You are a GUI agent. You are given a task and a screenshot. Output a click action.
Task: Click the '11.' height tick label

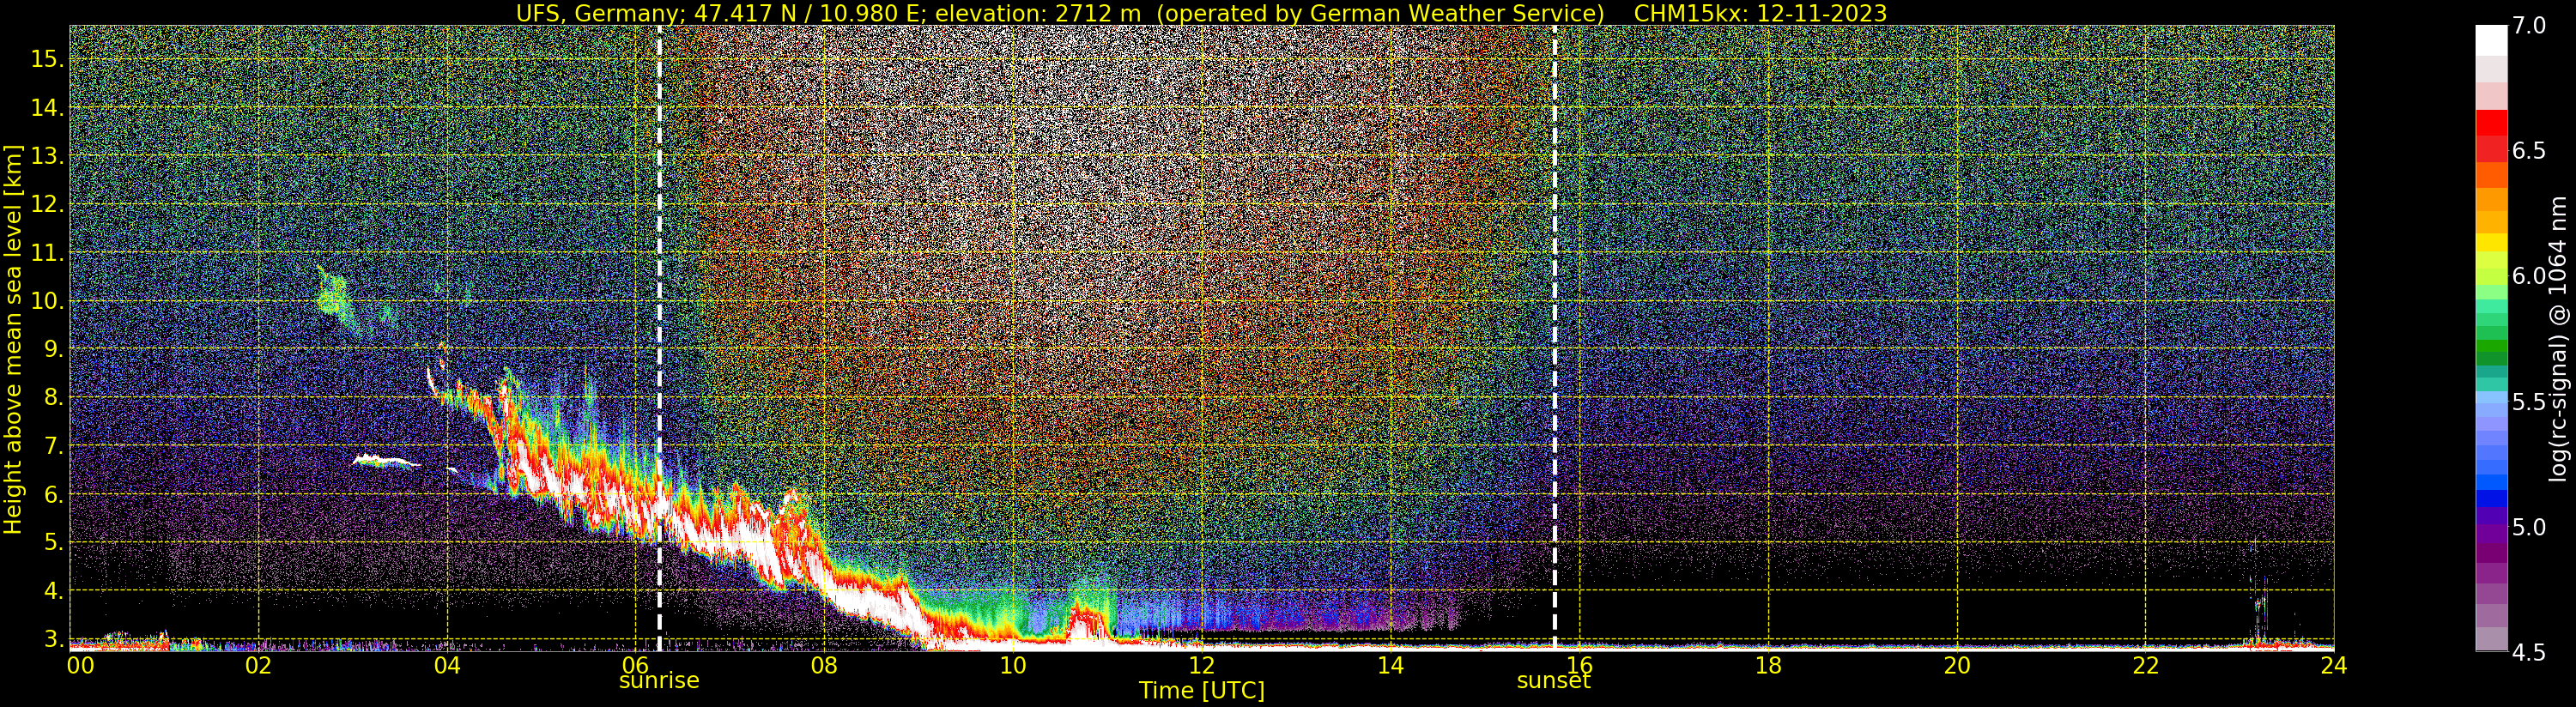pyautogui.click(x=47, y=253)
